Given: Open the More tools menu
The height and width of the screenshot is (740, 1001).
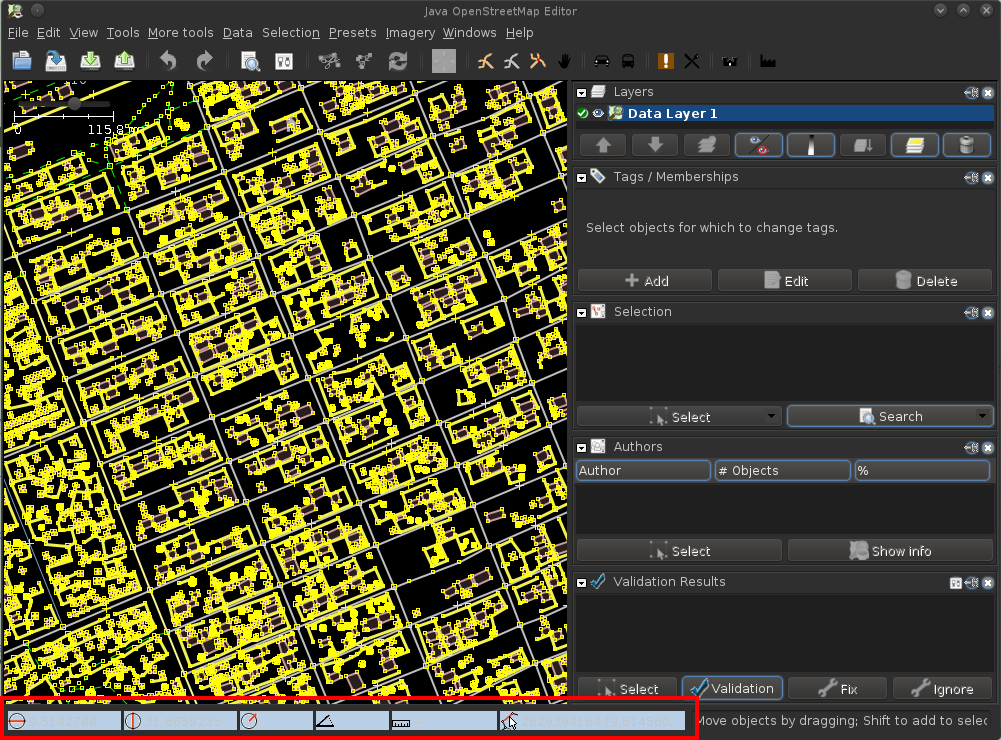Looking at the screenshot, I should pos(181,33).
